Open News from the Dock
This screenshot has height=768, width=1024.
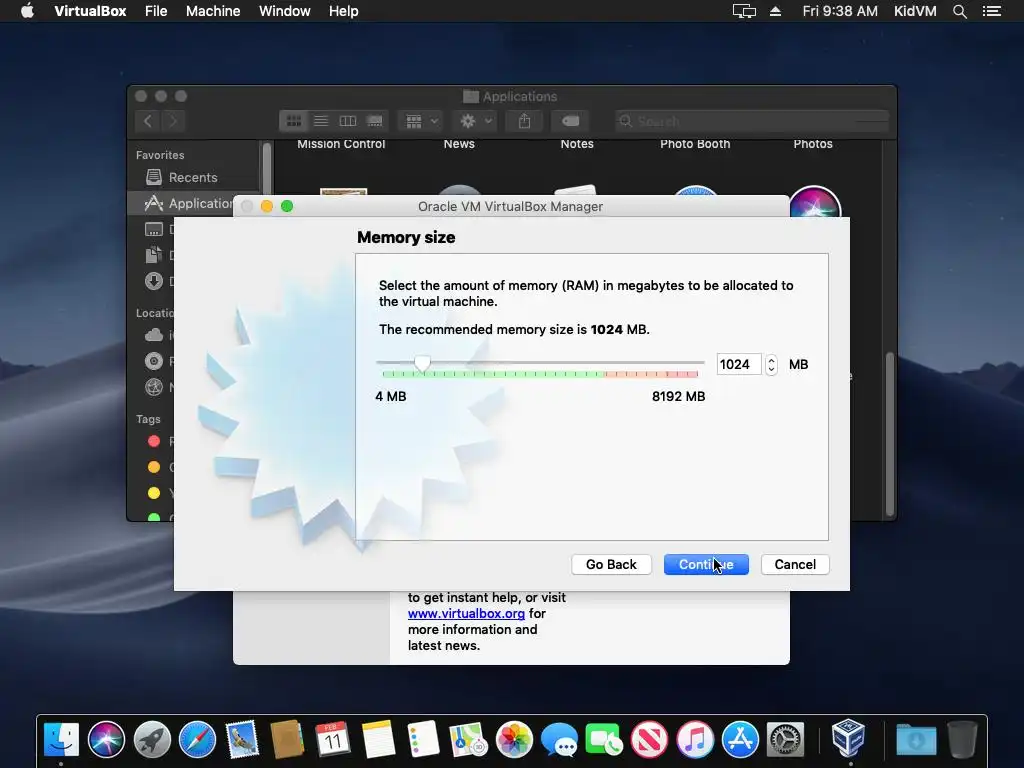pos(649,740)
